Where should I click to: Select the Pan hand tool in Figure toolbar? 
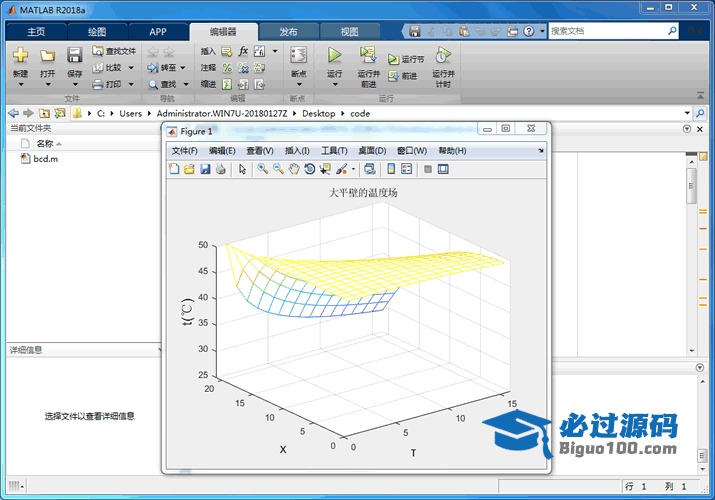[294, 169]
